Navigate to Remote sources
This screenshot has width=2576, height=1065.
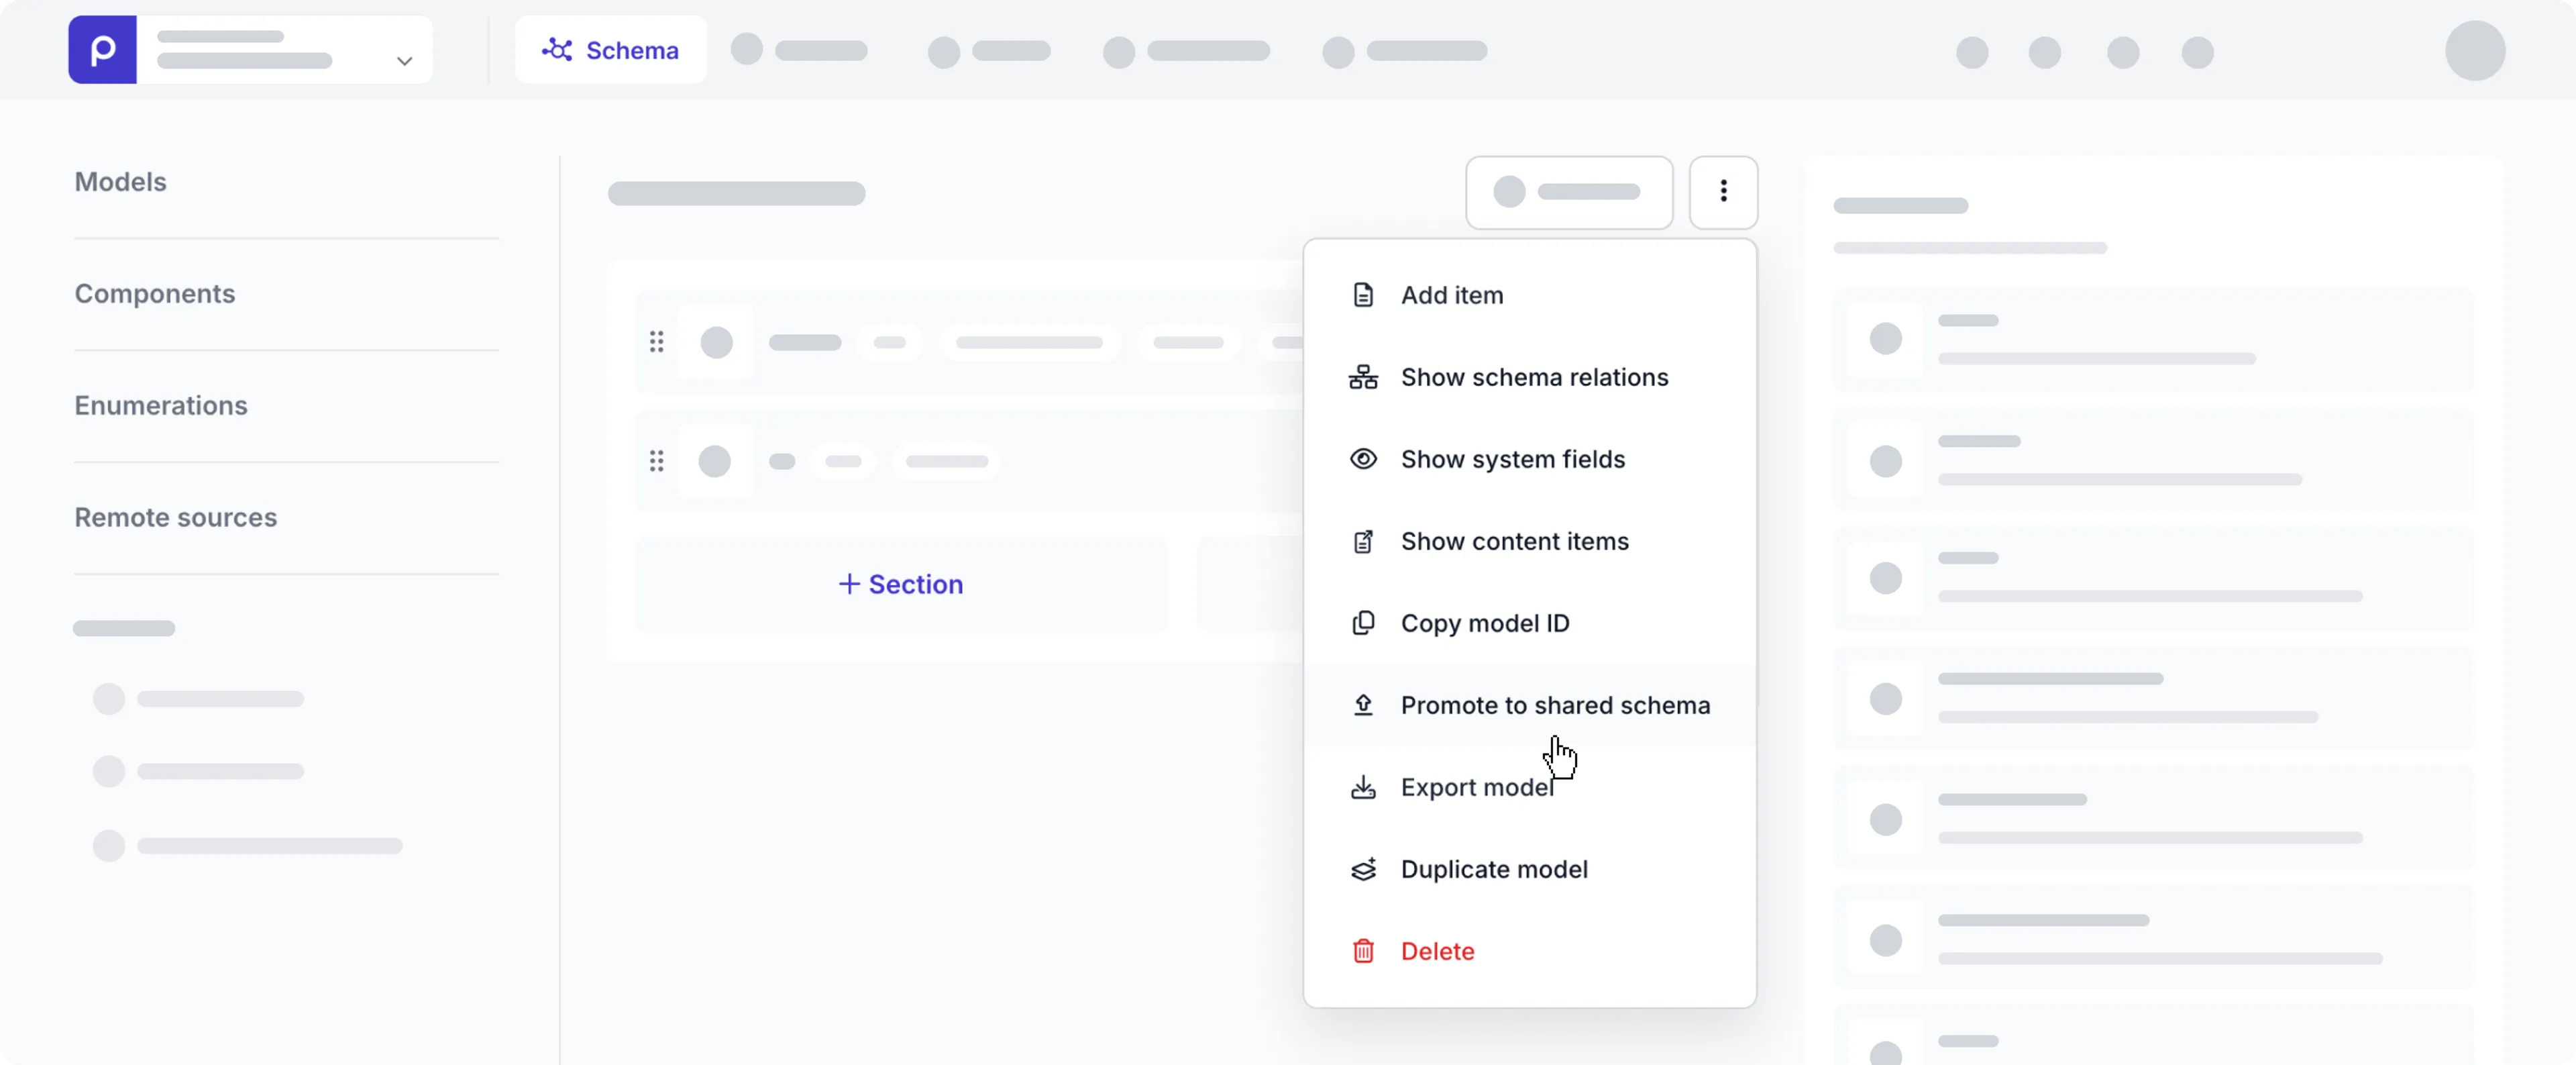(176, 517)
